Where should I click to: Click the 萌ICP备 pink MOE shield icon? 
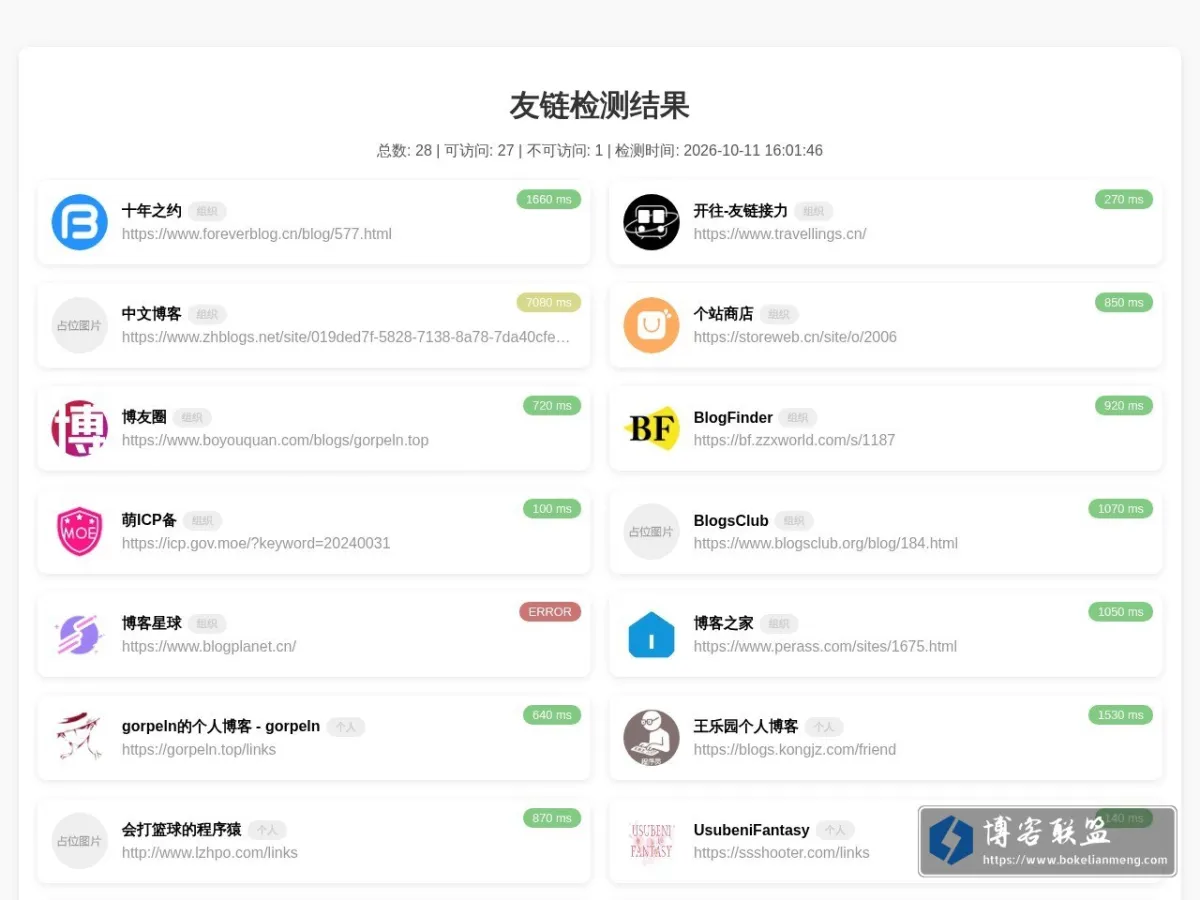79,531
